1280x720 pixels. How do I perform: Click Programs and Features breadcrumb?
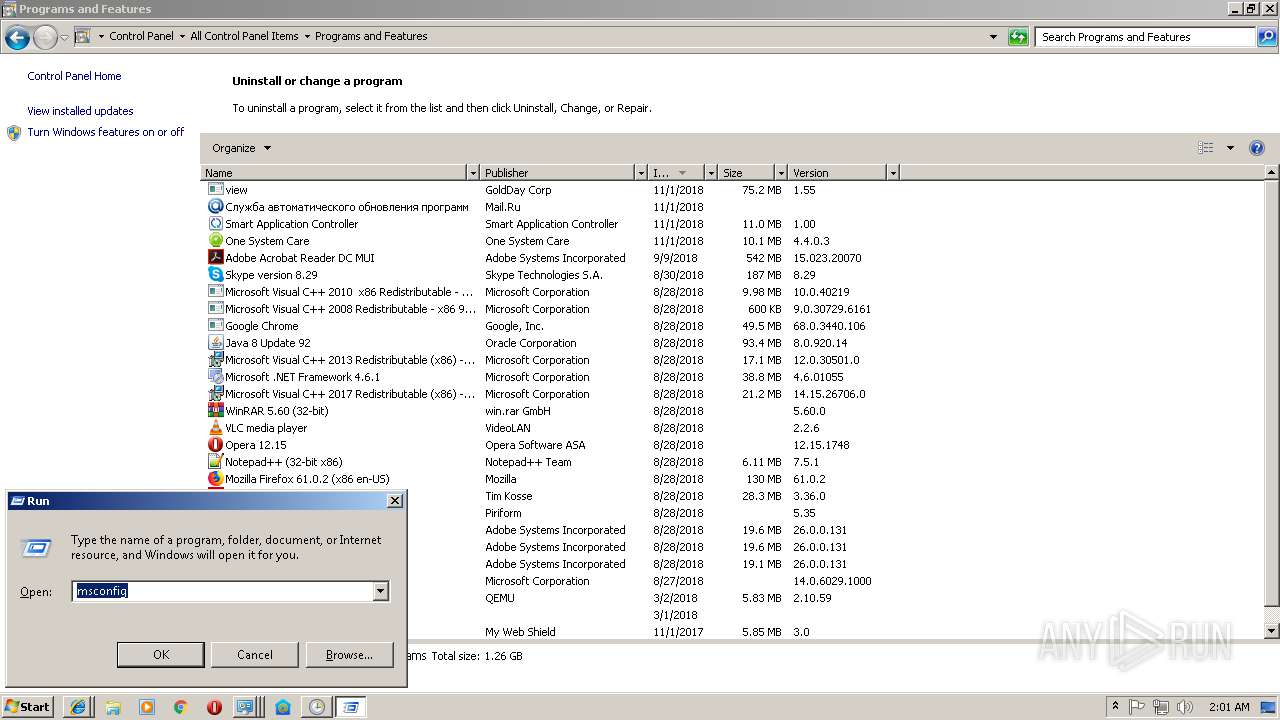pyautogui.click(x=371, y=36)
